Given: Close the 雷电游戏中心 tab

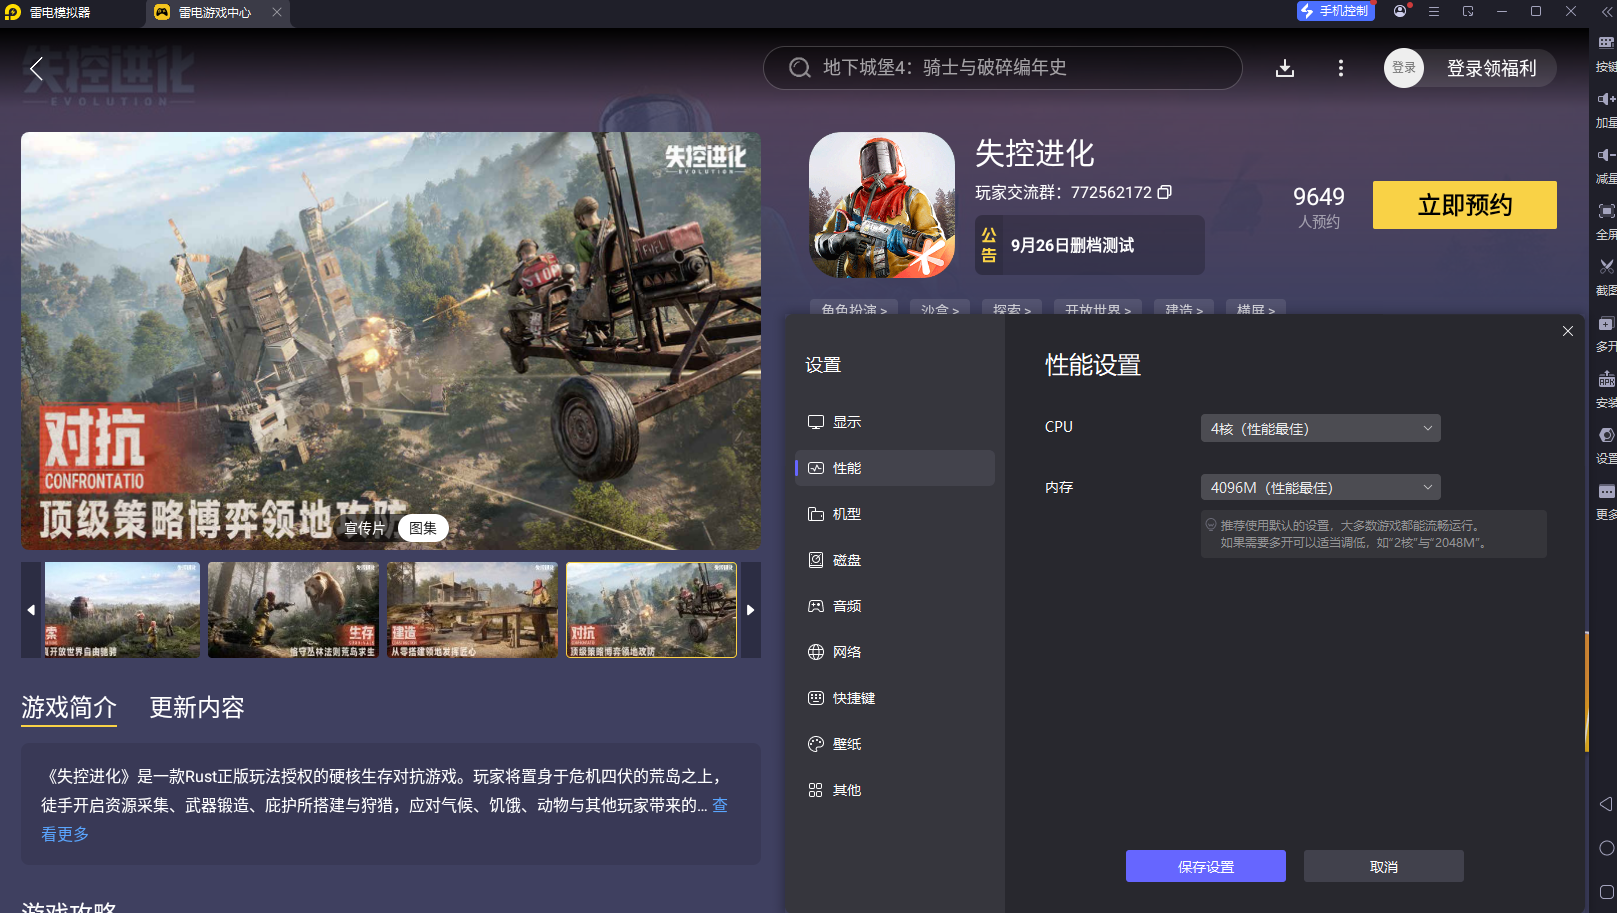Looking at the screenshot, I should point(277,12).
